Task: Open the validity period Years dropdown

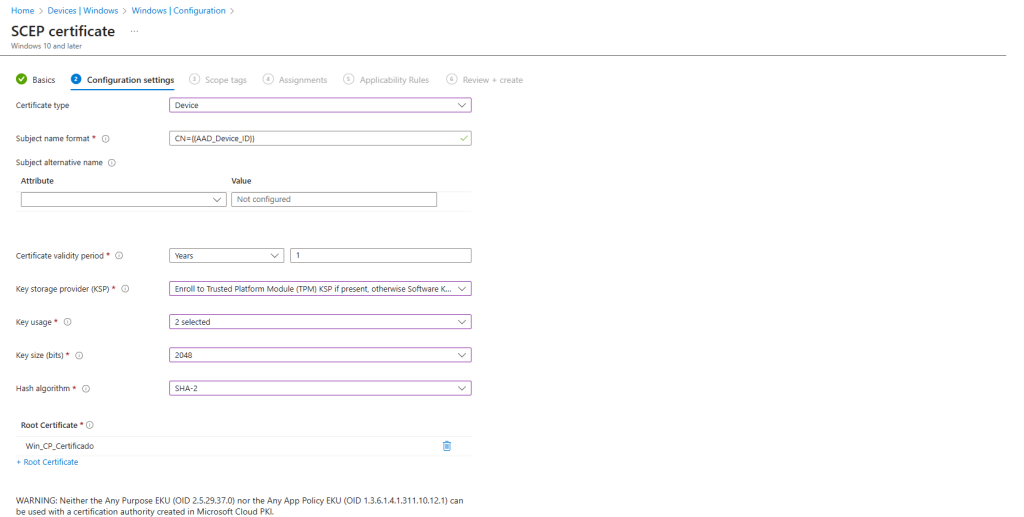Action: pyautogui.click(x=227, y=256)
